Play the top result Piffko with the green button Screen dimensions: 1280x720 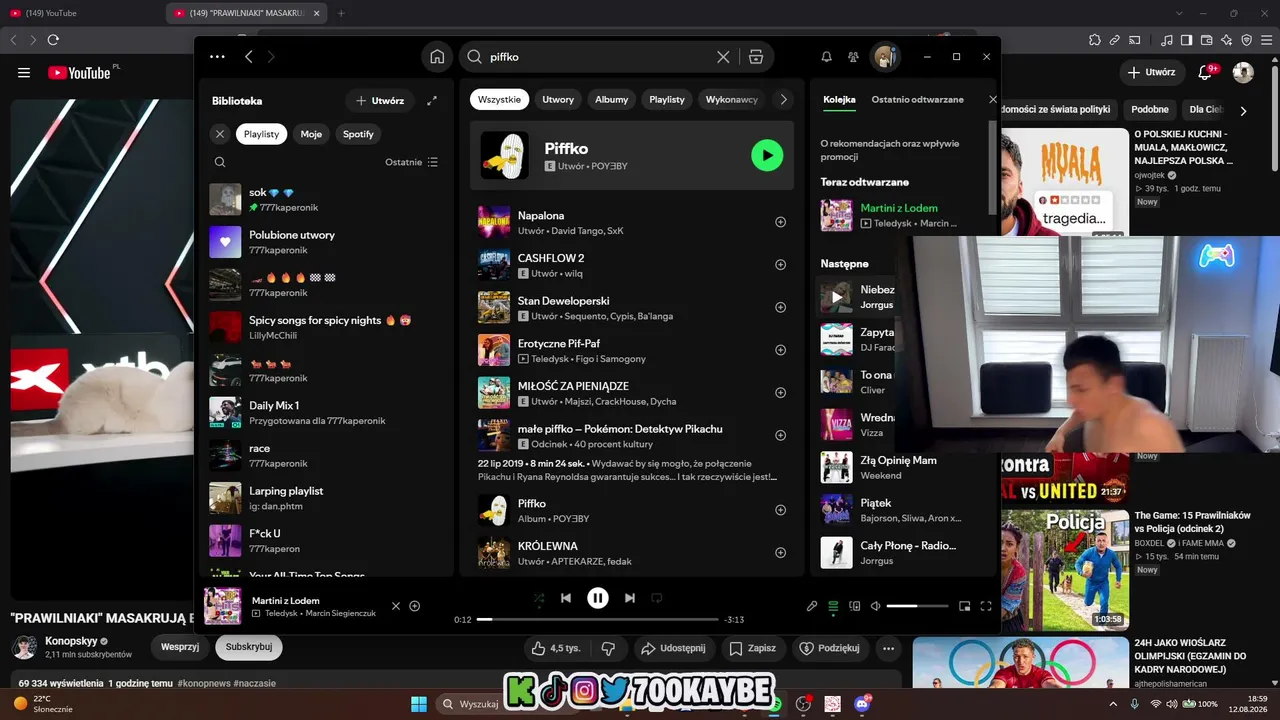(x=767, y=155)
